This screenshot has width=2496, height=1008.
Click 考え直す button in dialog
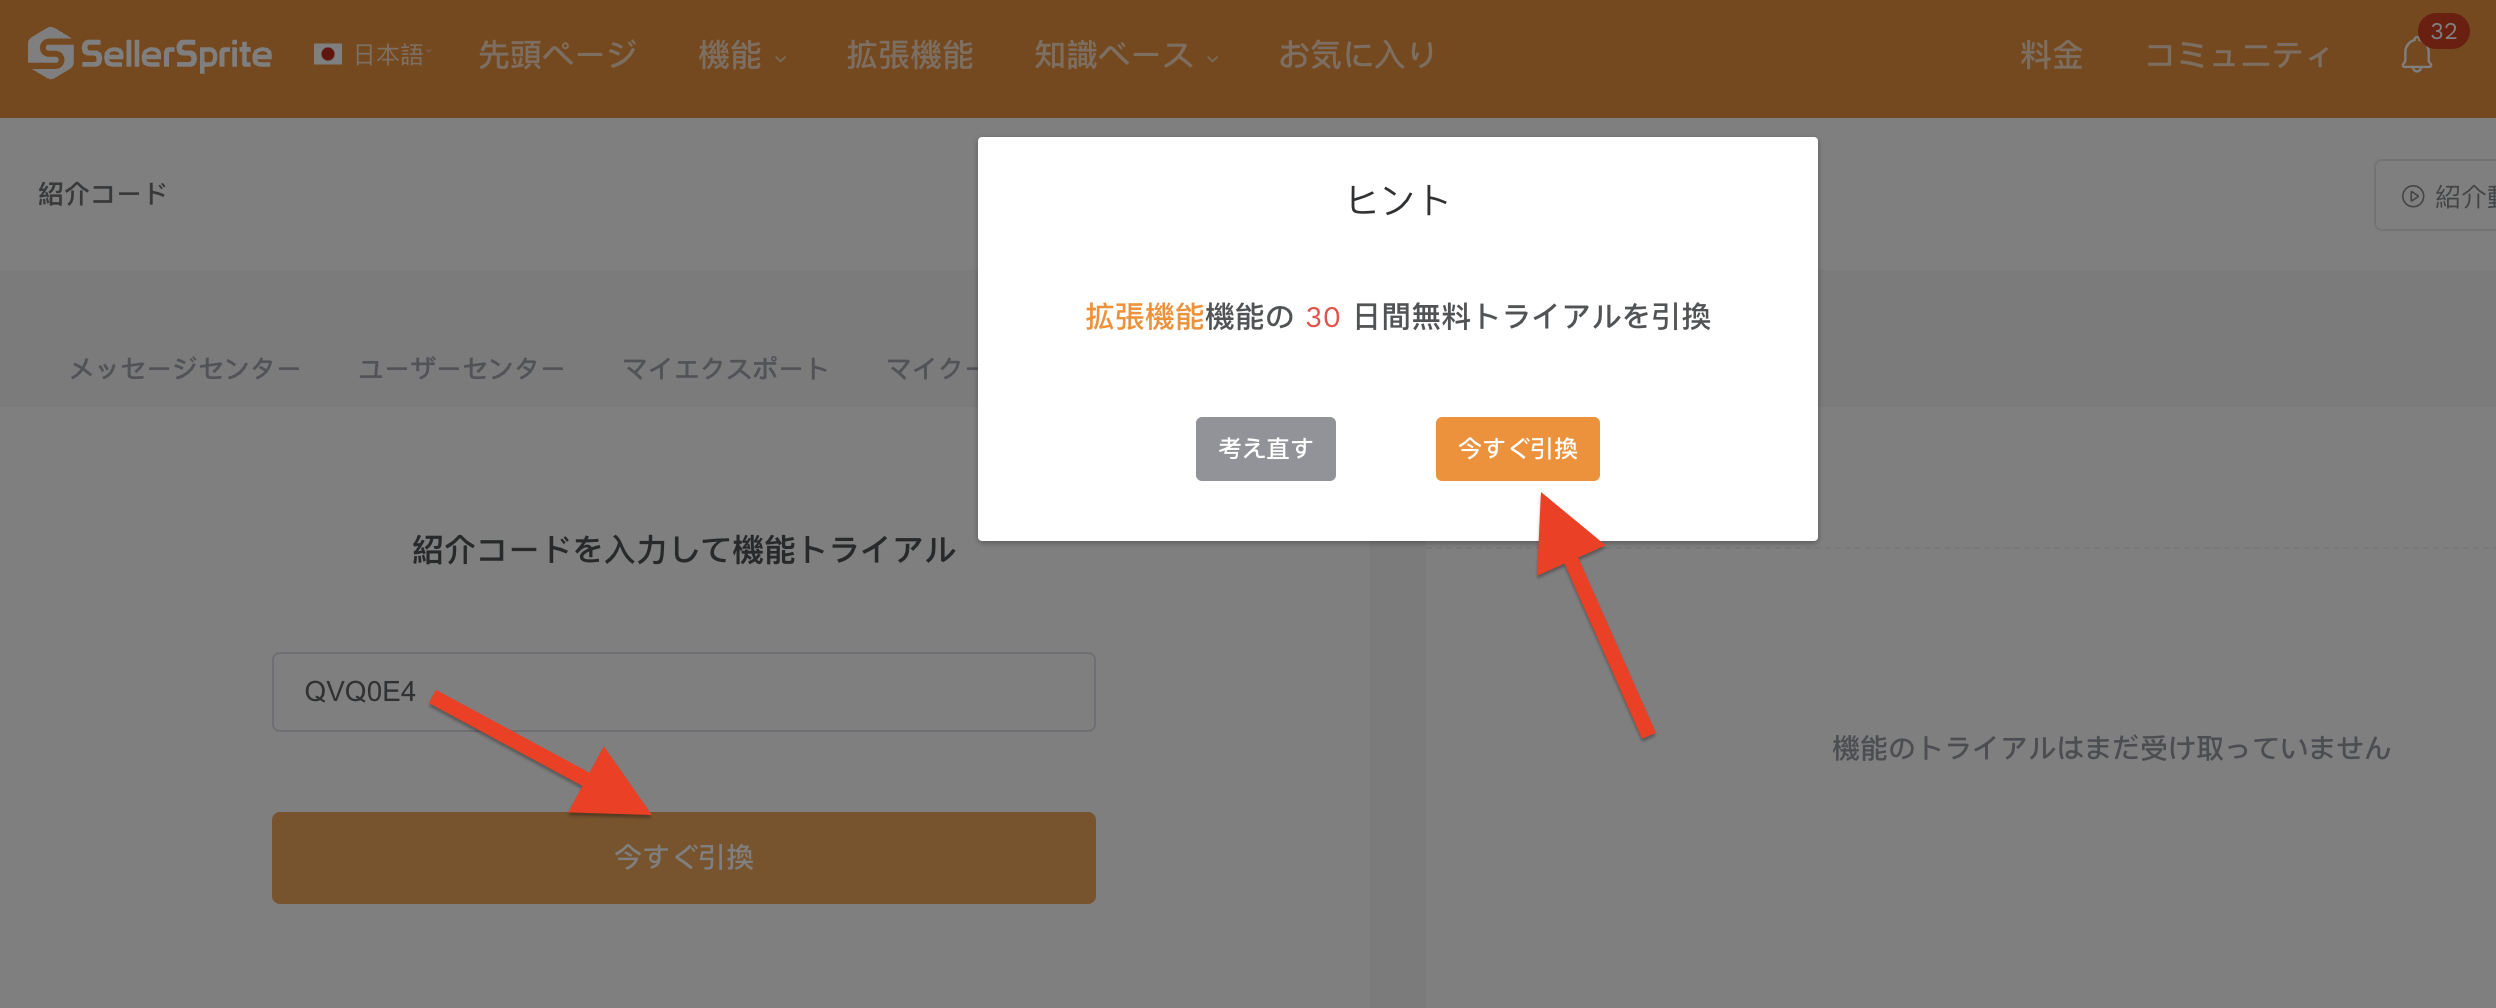[1265, 448]
